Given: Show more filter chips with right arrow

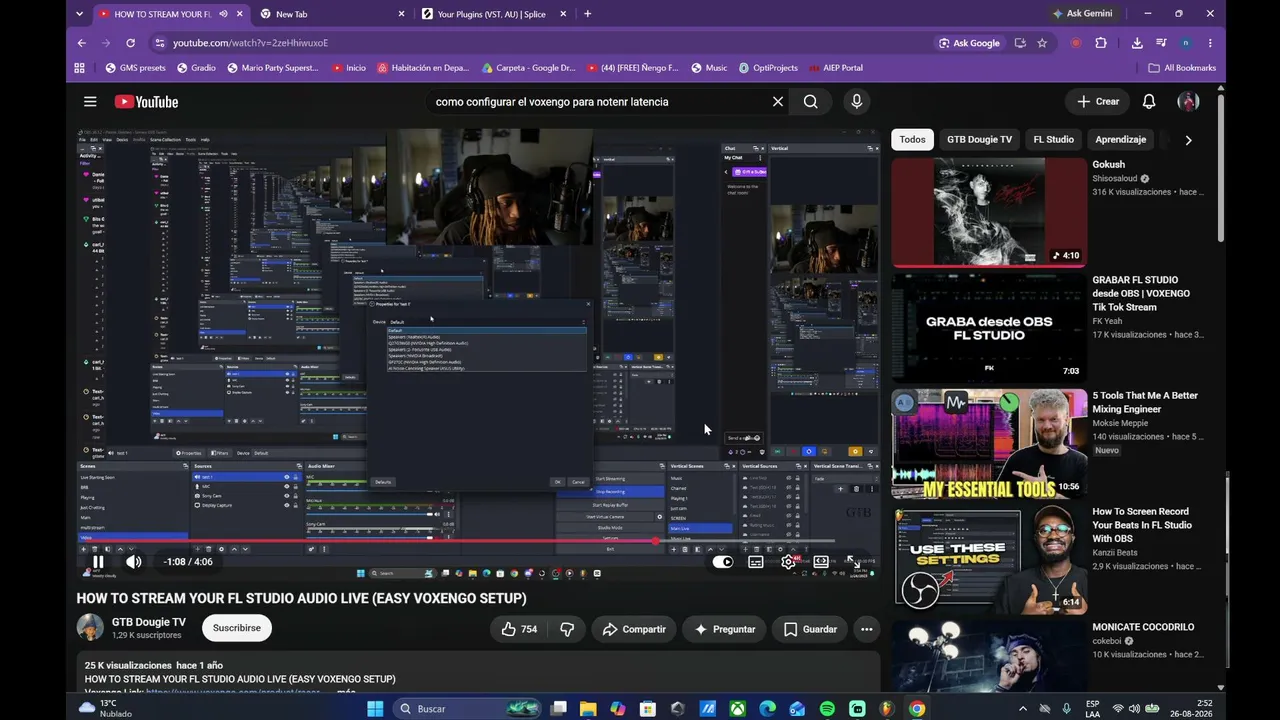Looking at the screenshot, I should (x=1188, y=140).
